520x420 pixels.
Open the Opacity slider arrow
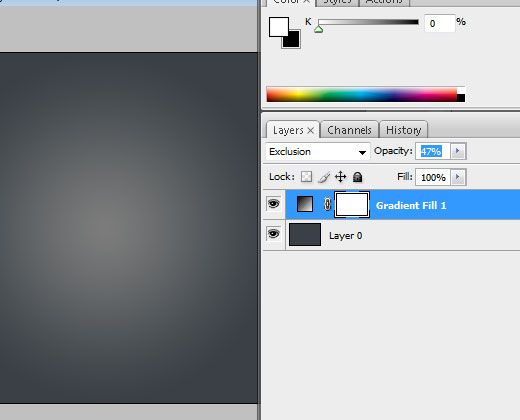coord(458,151)
